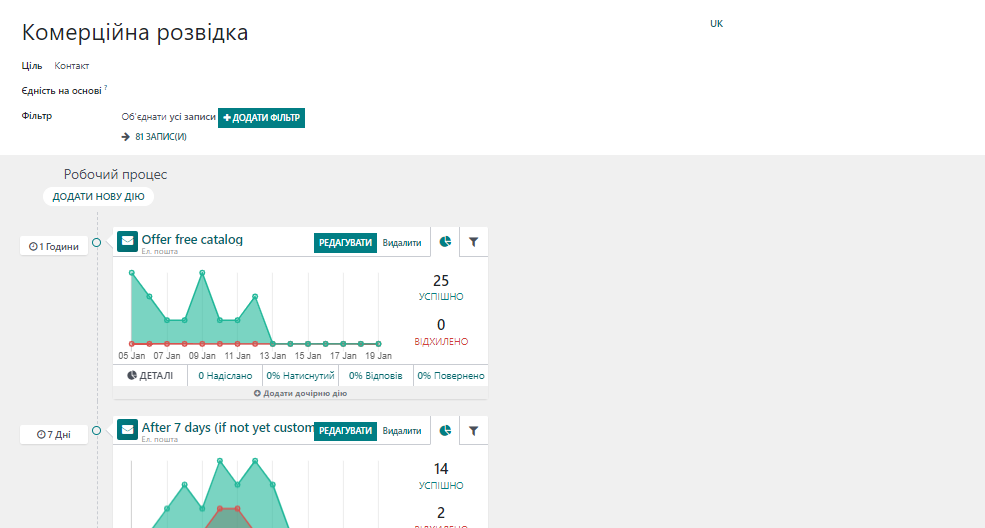This screenshot has height=528, width=985.
Task: Open filter tab on Offer free catalog
Action: 474,242
